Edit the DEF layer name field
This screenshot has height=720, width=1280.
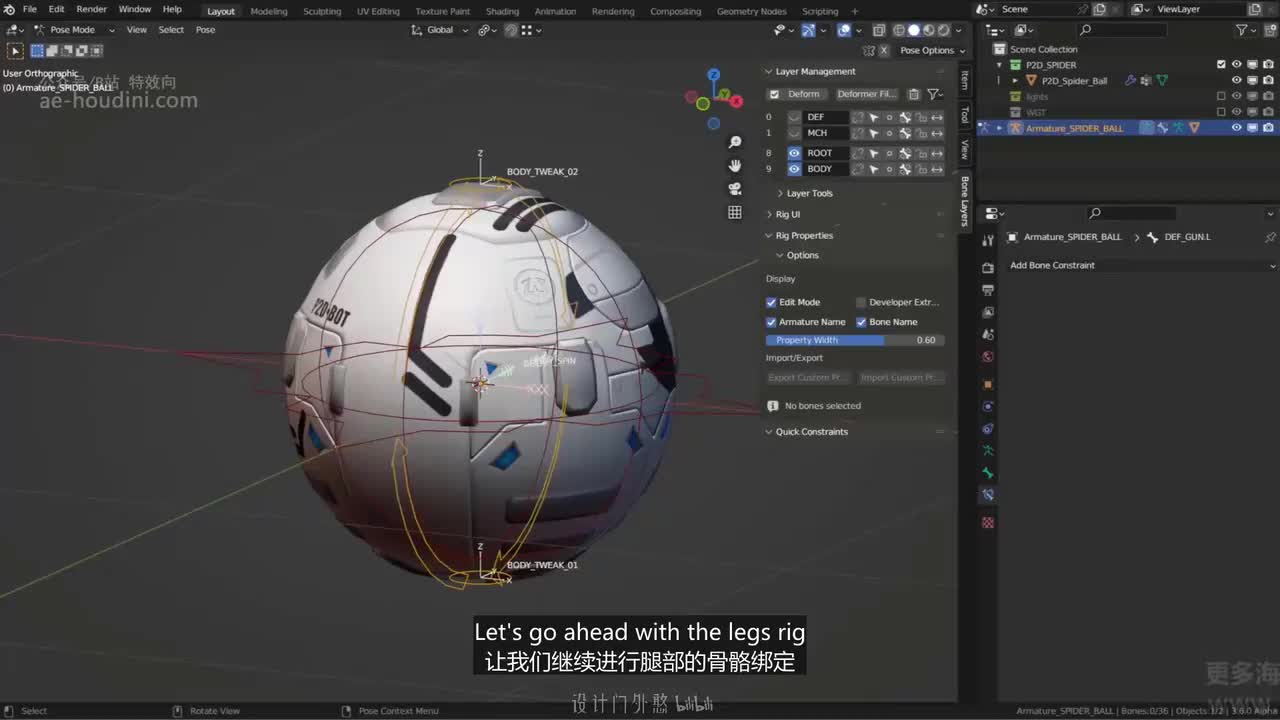(827, 117)
